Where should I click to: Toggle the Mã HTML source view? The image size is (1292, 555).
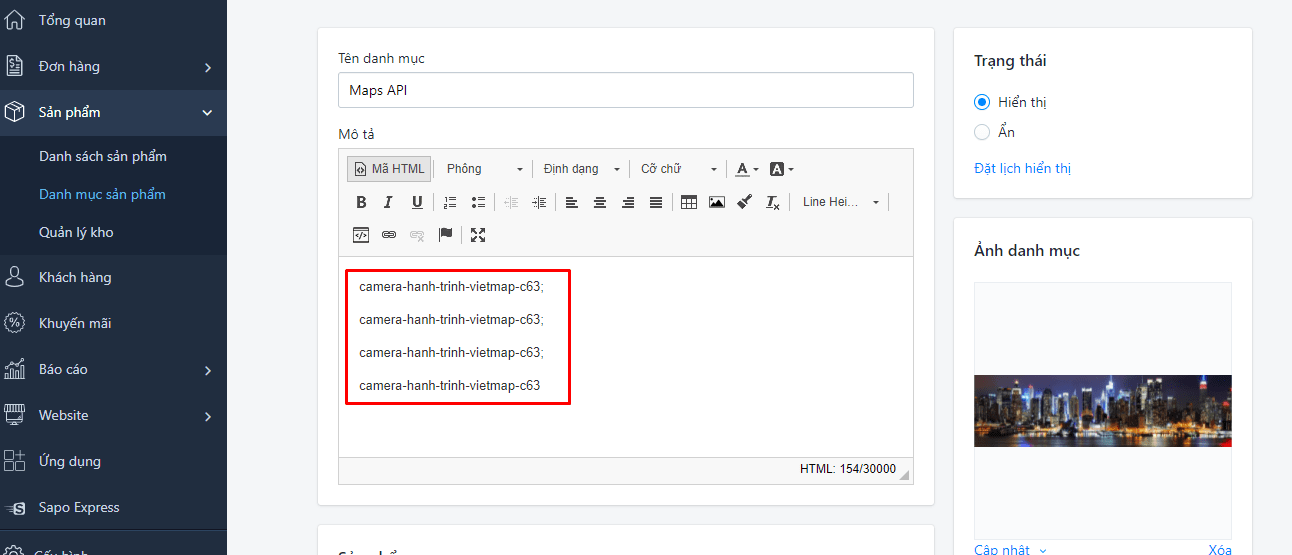click(390, 169)
